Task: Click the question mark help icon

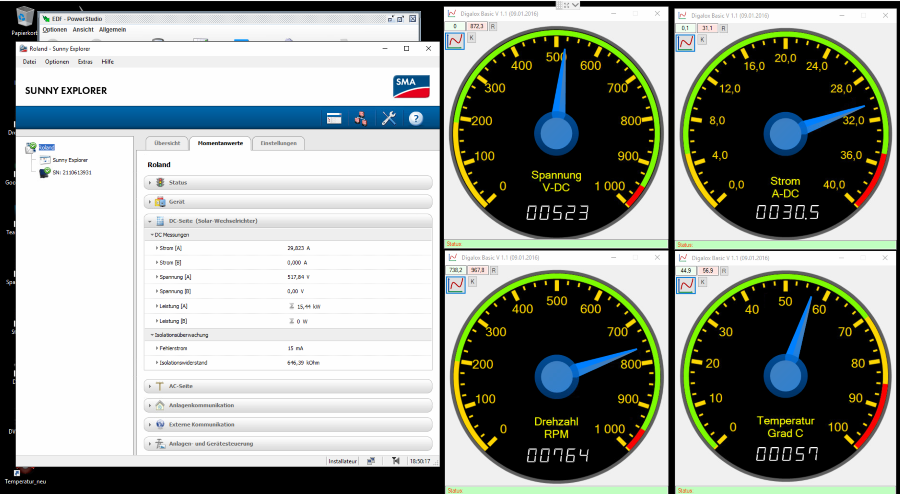Action: pyautogui.click(x=416, y=119)
